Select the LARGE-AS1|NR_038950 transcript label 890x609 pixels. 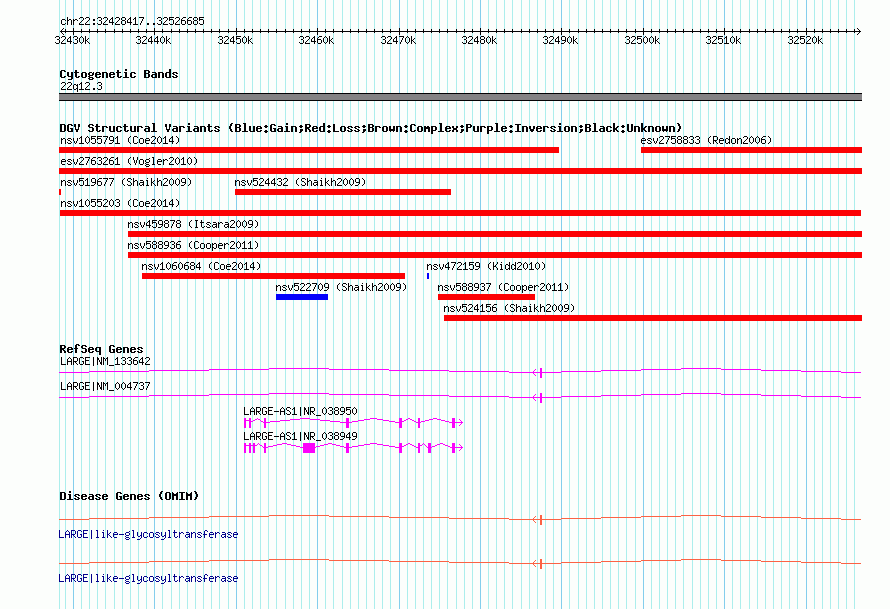(x=300, y=411)
